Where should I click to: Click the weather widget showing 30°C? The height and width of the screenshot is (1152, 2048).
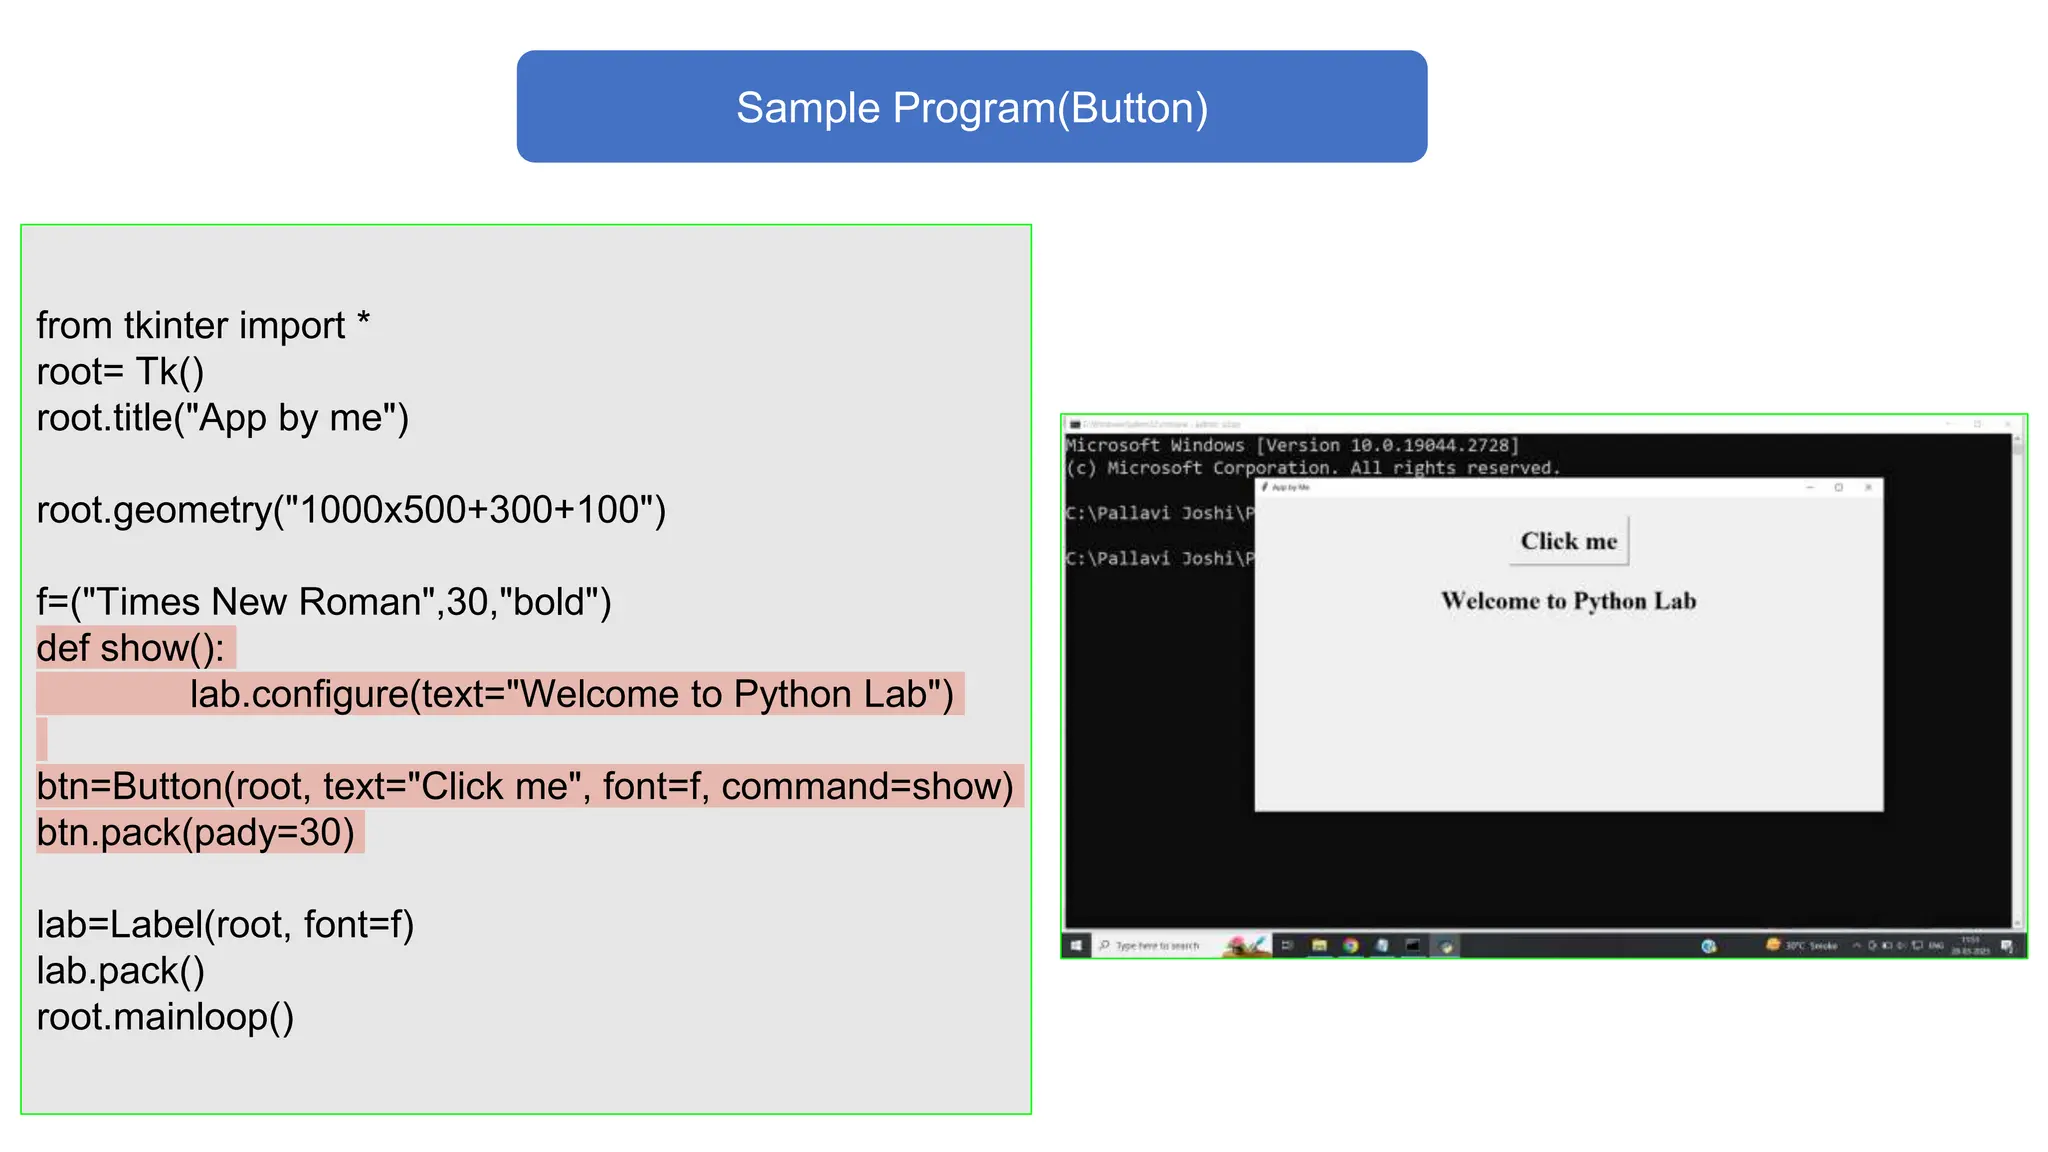(x=1801, y=945)
